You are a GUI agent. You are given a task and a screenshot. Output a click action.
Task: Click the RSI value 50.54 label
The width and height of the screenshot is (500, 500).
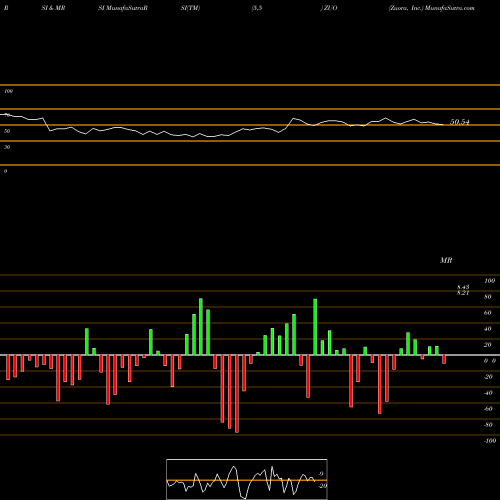460,122
